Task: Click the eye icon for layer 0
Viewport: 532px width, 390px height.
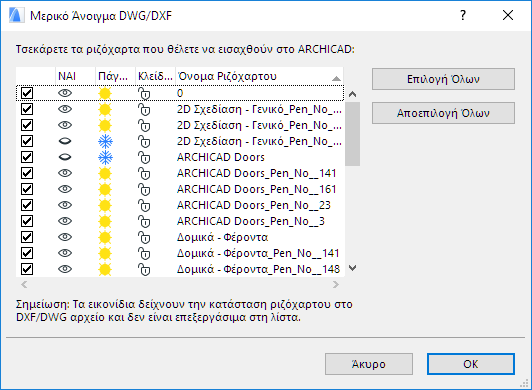Action: coord(65,93)
